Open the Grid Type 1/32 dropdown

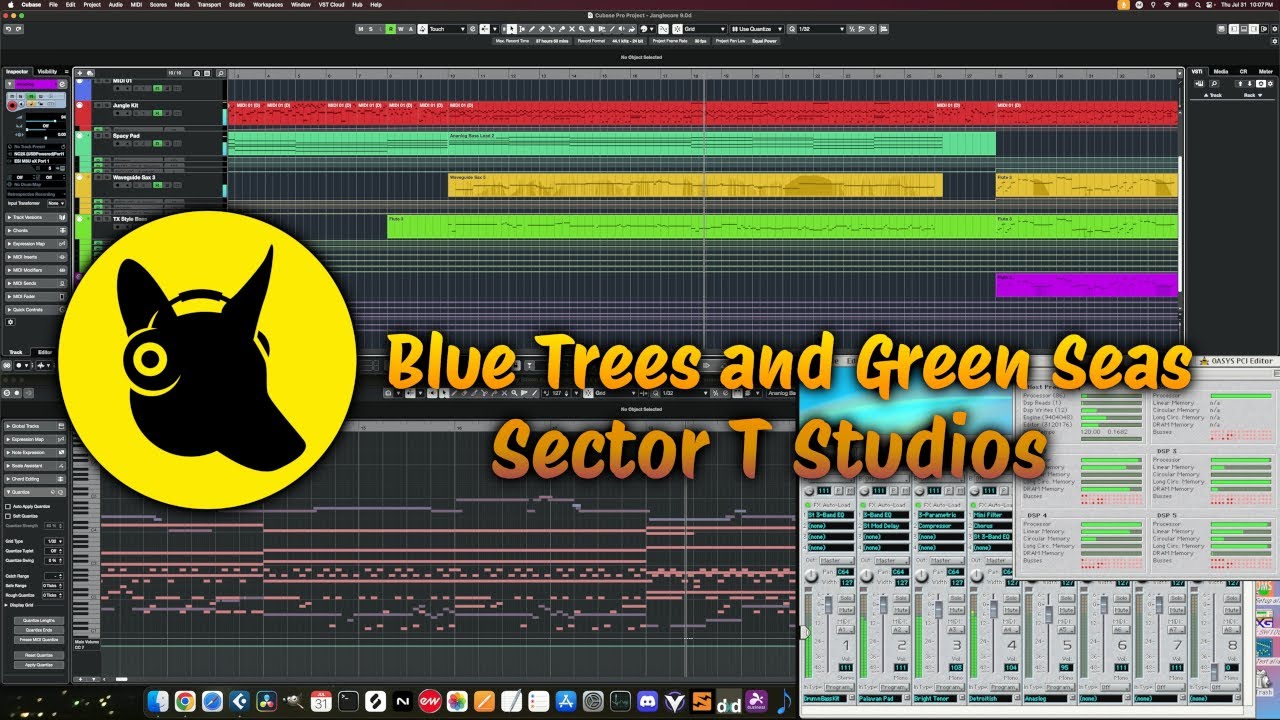pos(54,541)
